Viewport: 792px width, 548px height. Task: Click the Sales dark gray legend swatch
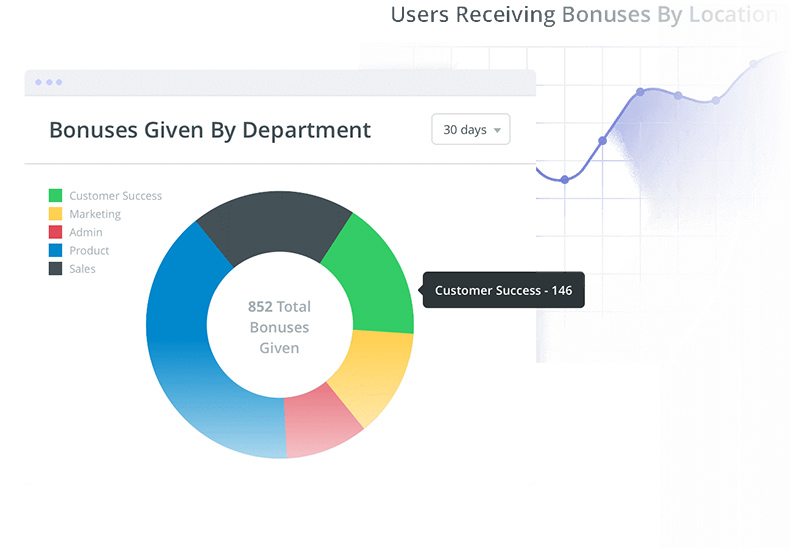coord(56,268)
